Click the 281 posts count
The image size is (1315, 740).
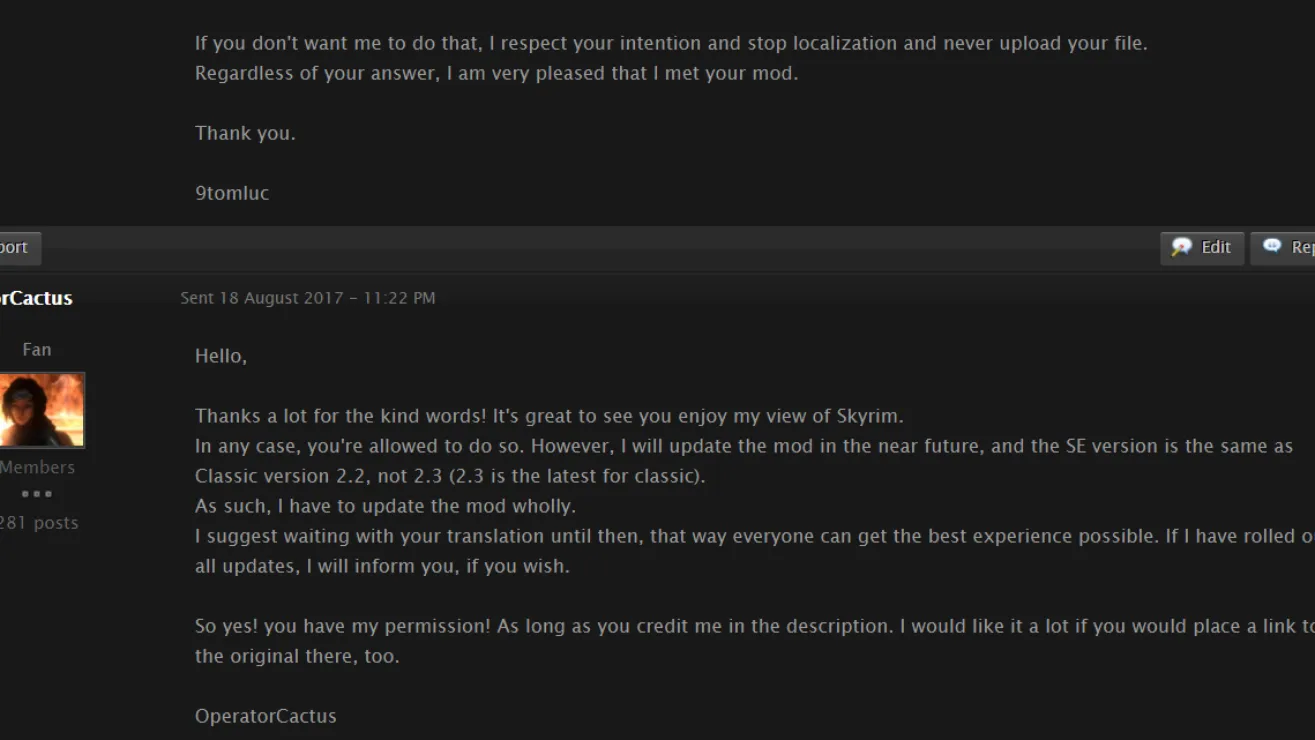[x=38, y=523]
